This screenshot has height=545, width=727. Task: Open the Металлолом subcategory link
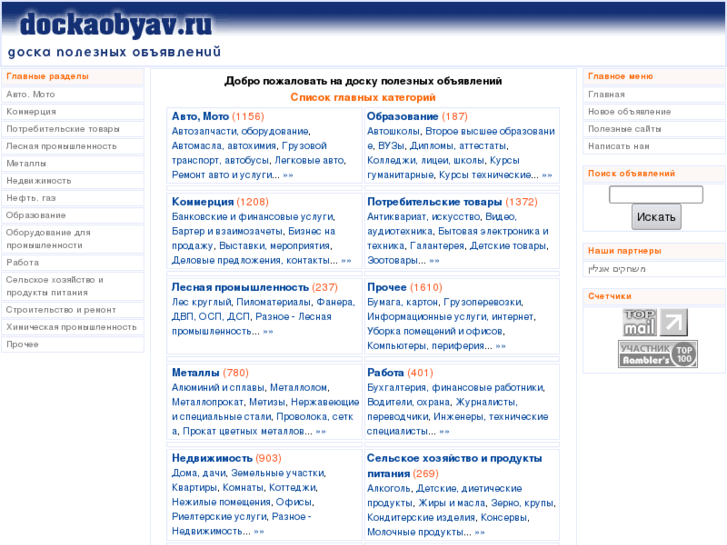pos(299,387)
